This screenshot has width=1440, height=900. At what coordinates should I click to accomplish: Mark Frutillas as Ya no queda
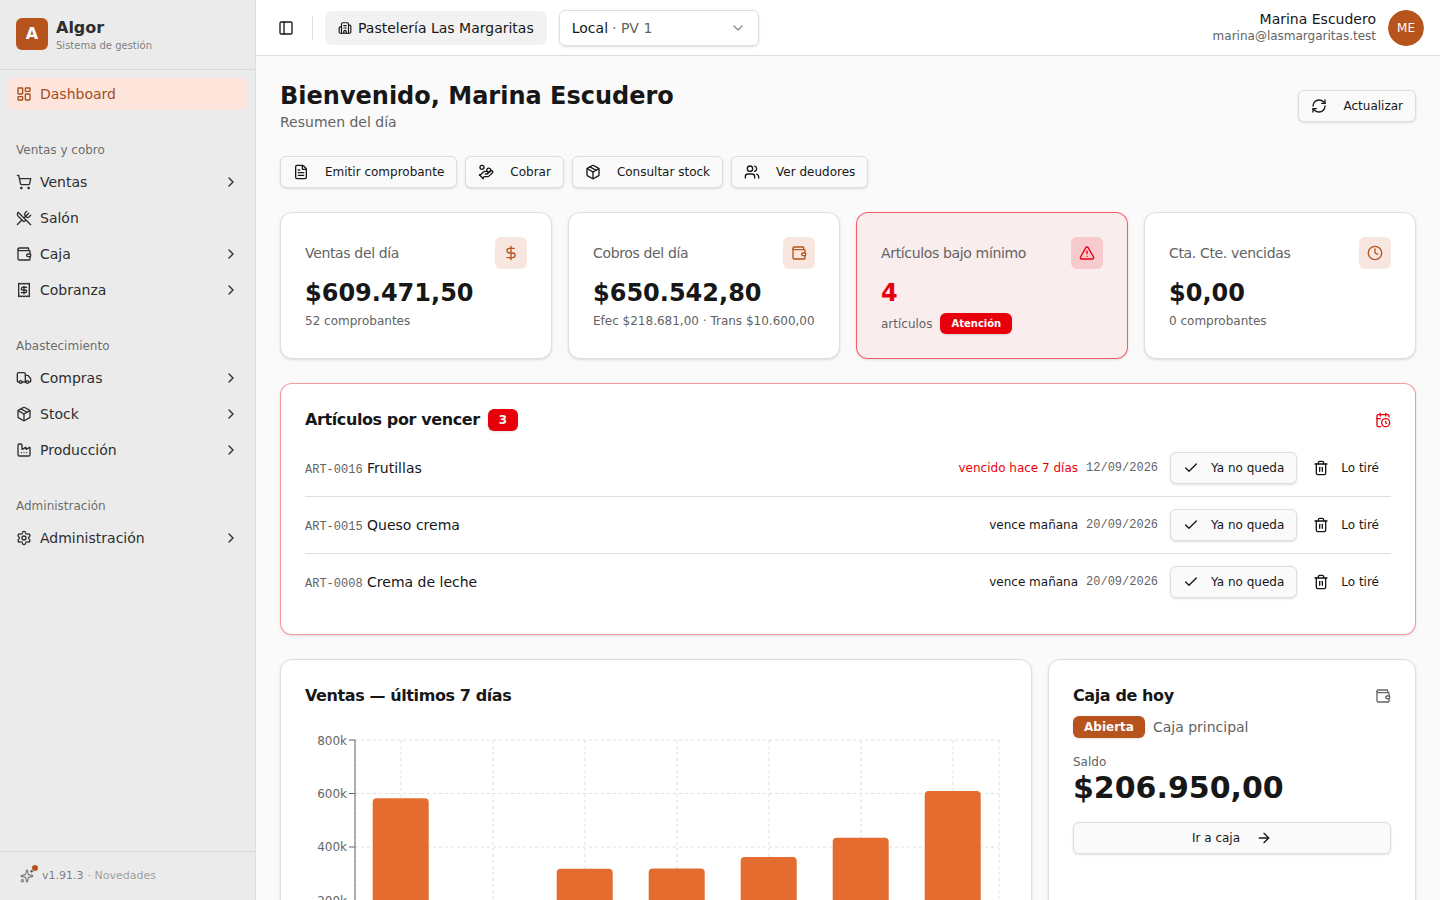[1234, 468]
